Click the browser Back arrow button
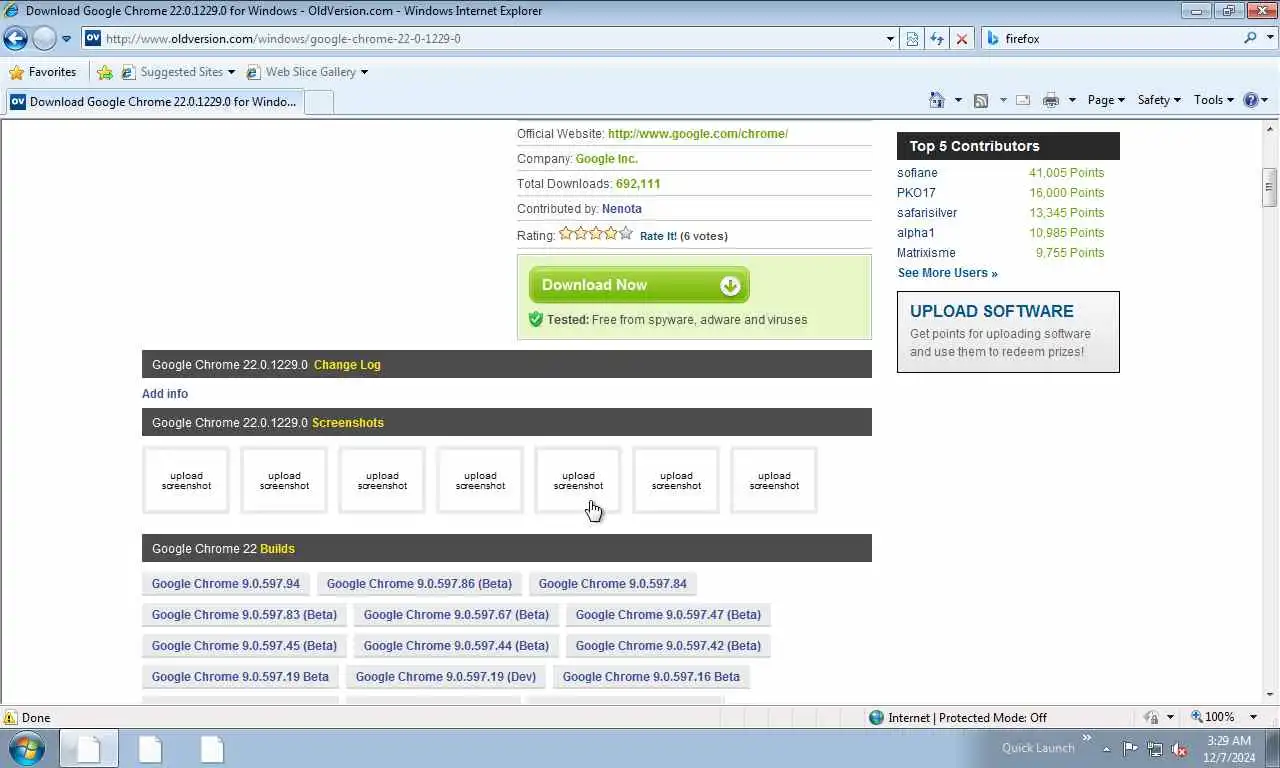The width and height of the screenshot is (1280, 768). click(x=15, y=38)
